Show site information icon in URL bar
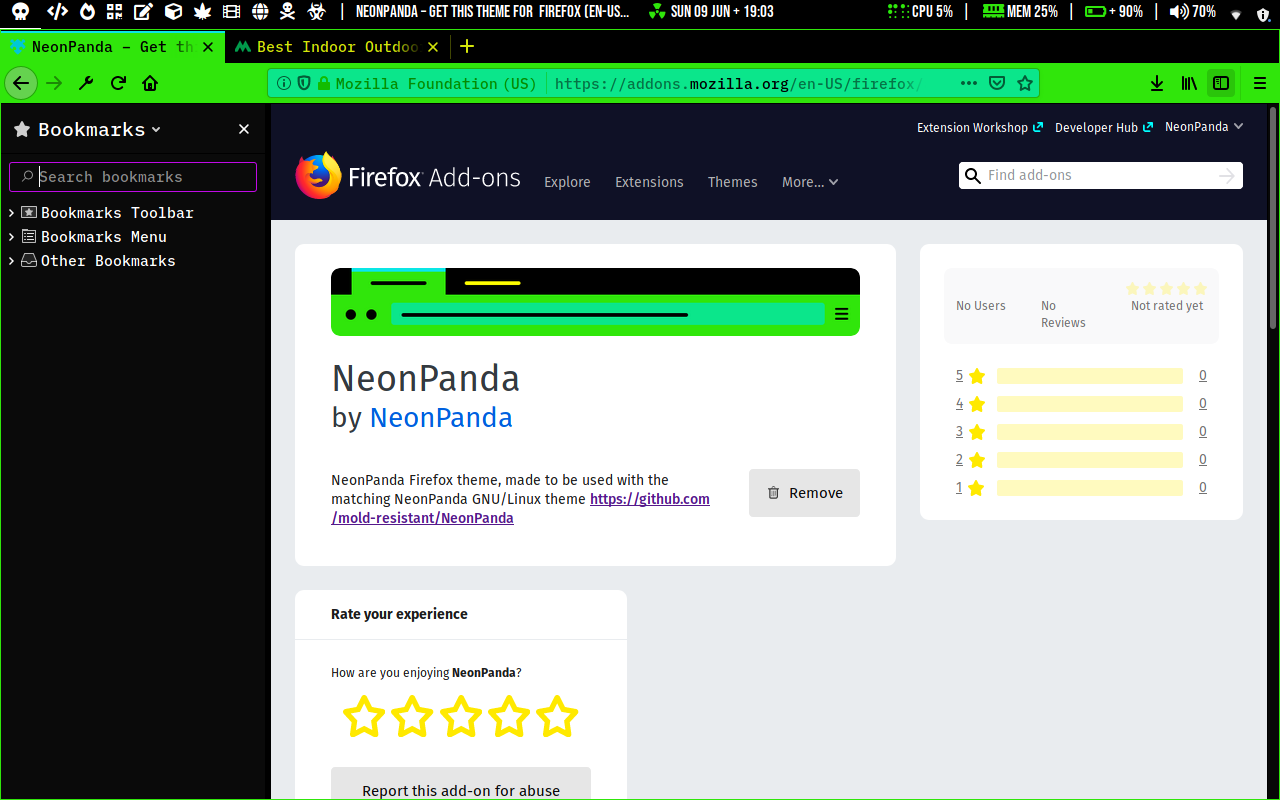Image resolution: width=1280 pixels, height=800 pixels. pos(284,83)
